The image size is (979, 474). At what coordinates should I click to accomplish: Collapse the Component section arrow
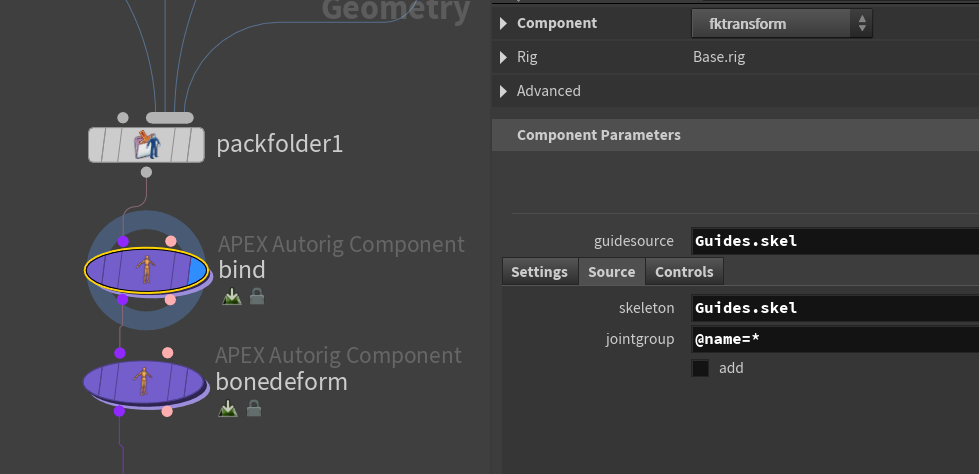pos(503,23)
